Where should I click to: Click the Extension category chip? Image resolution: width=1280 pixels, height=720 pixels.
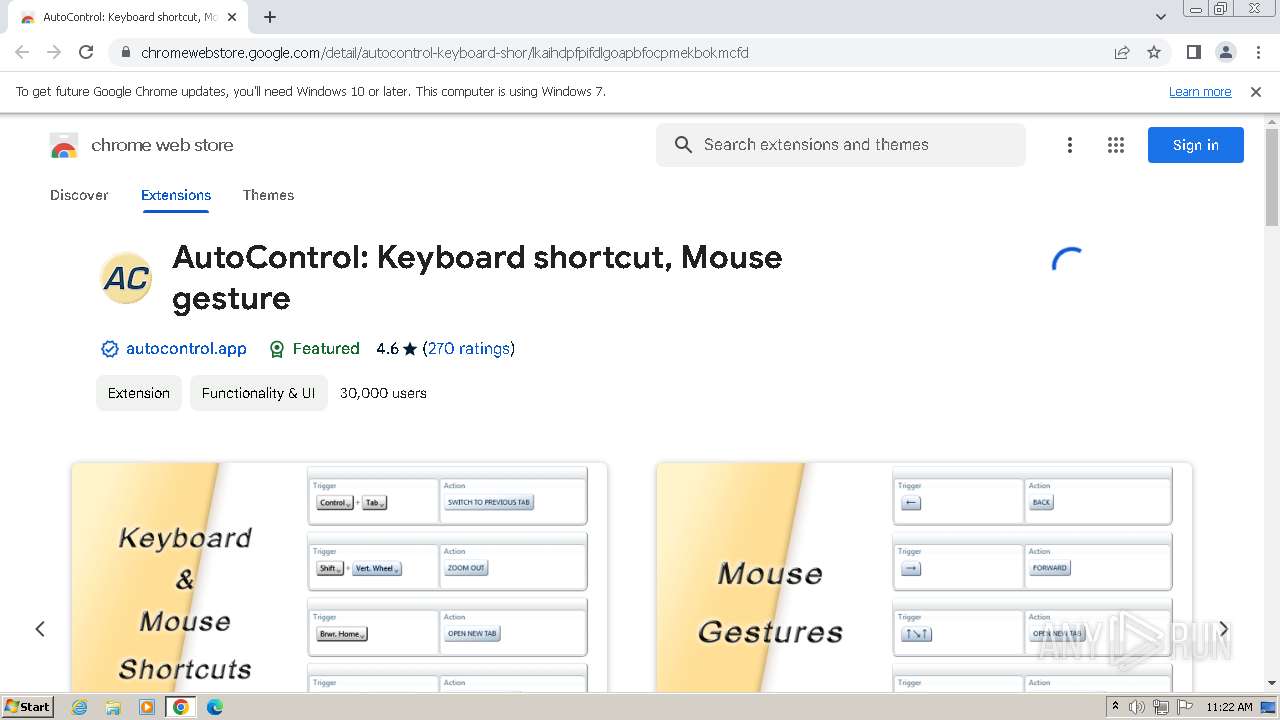(139, 393)
